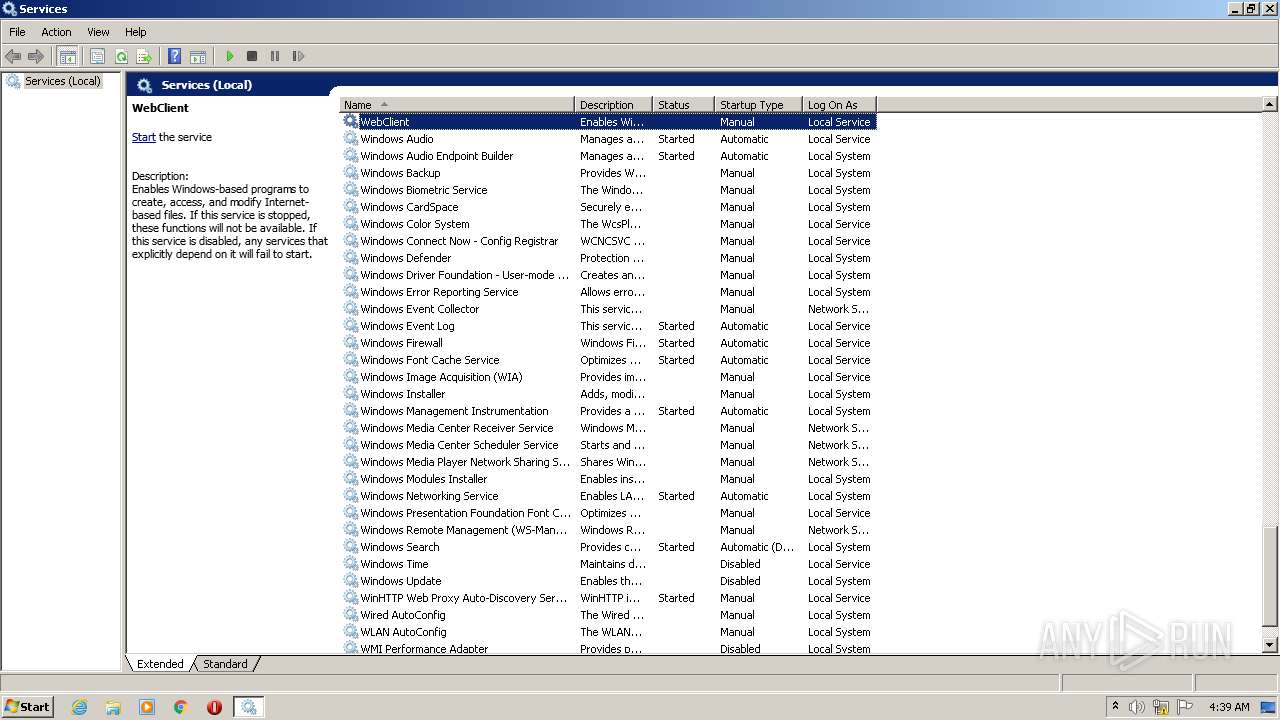Click the Stop Service toolbar icon
This screenshot has width=1280, height=720.
point(252,56)
